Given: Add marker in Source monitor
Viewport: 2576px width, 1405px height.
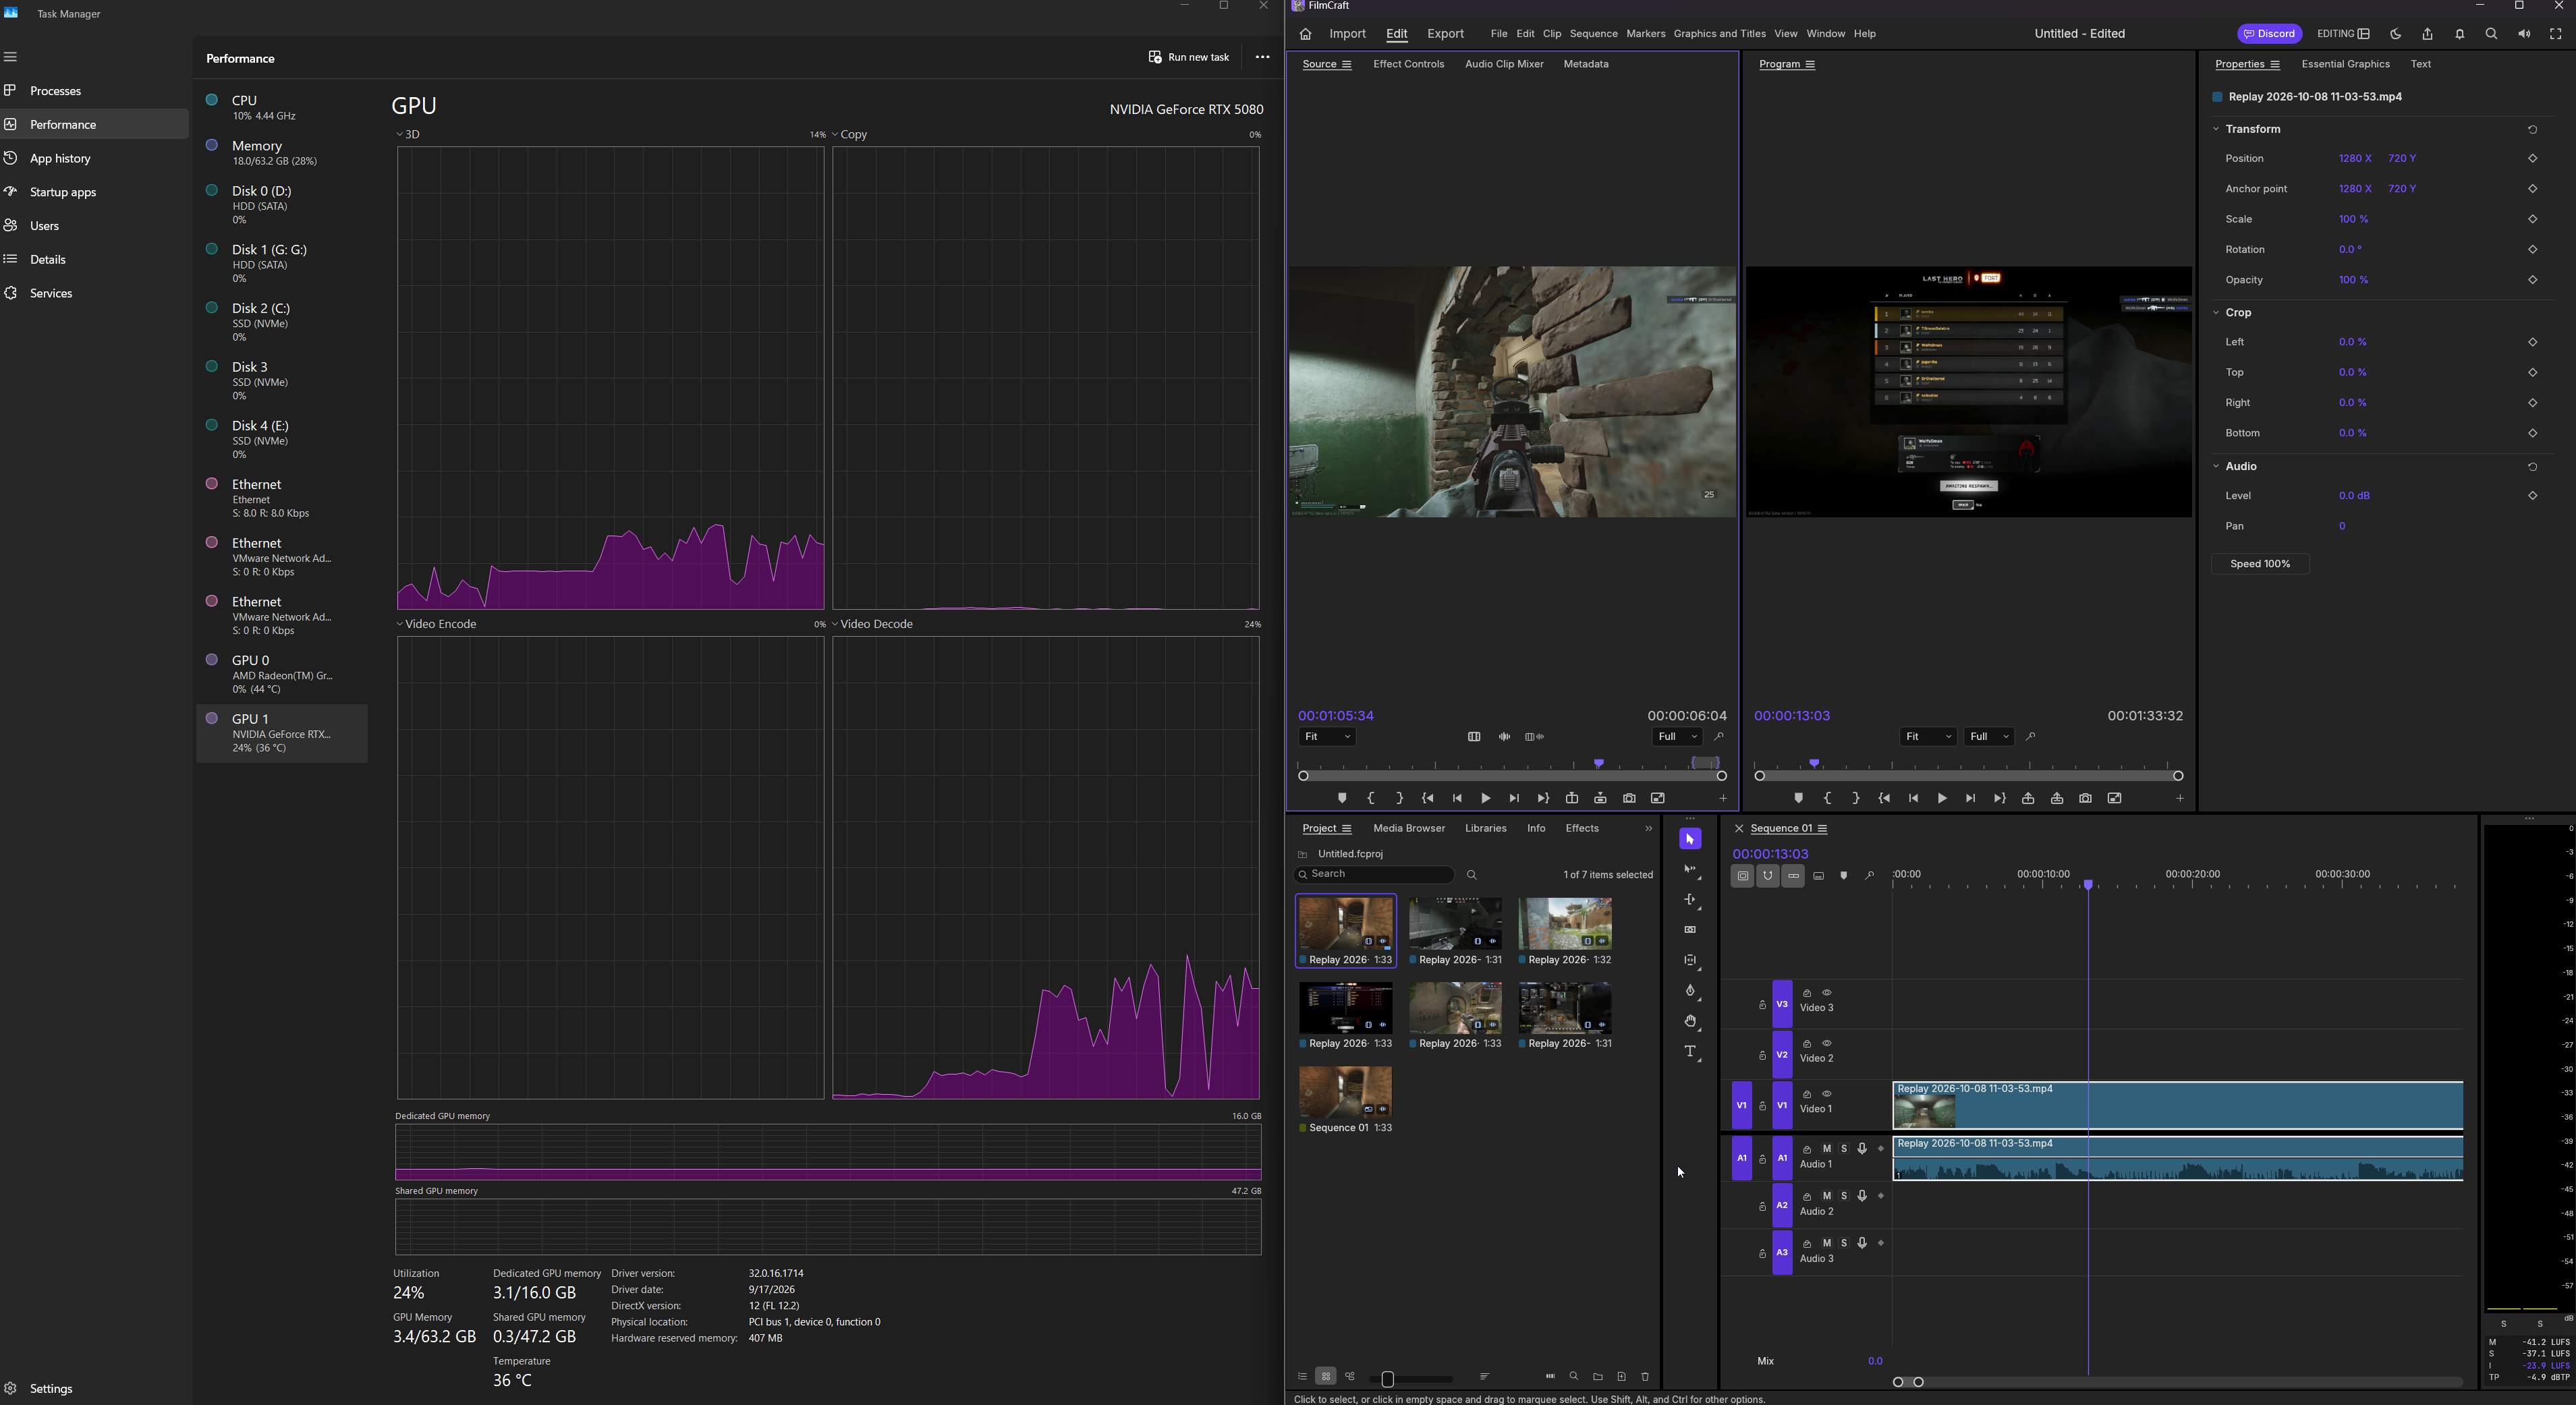Looking at the screenshot, I should pyautogui.click(x=1342, y=799).
